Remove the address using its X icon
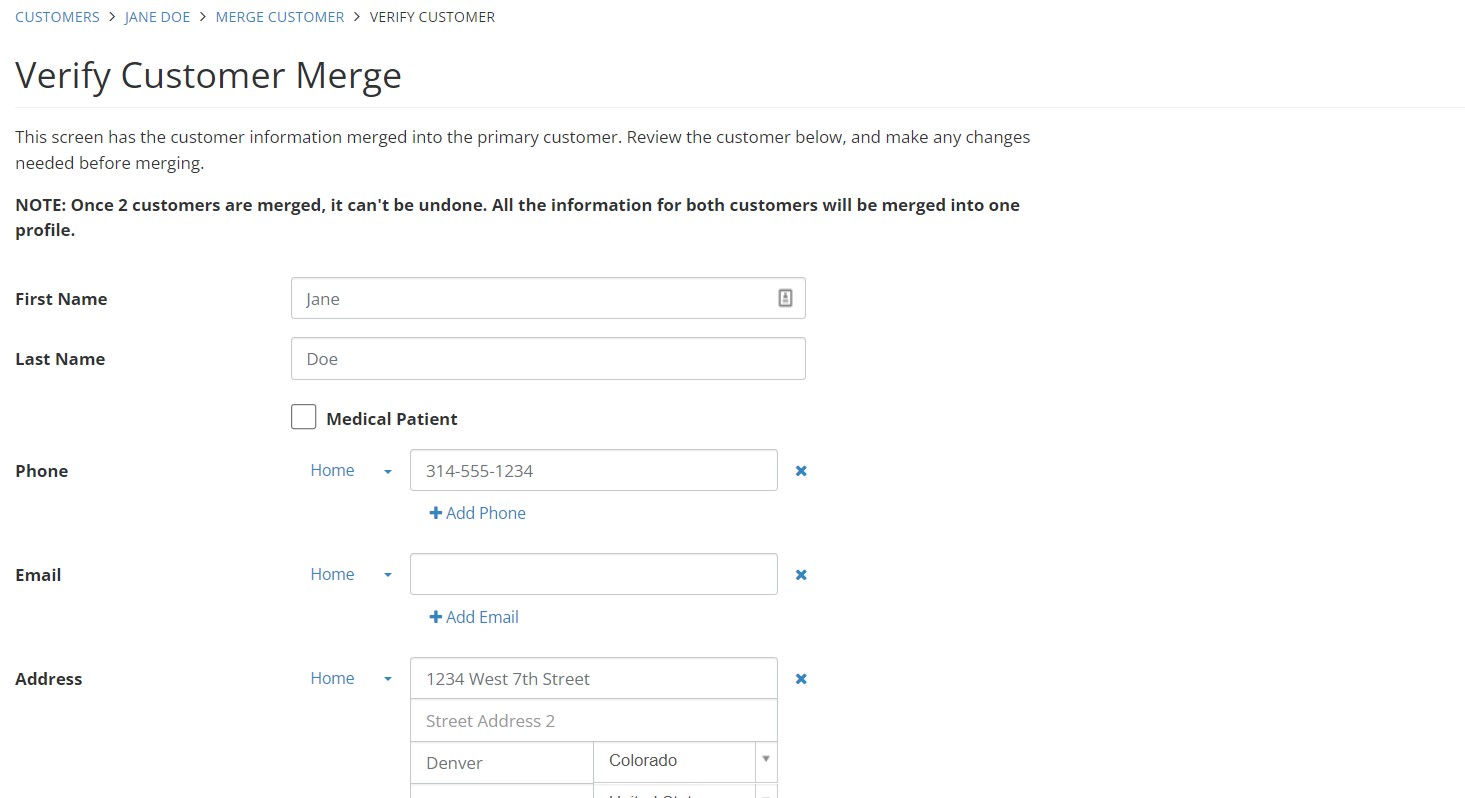The width and height of the screenshot is (1465, 798). [801, 679]
